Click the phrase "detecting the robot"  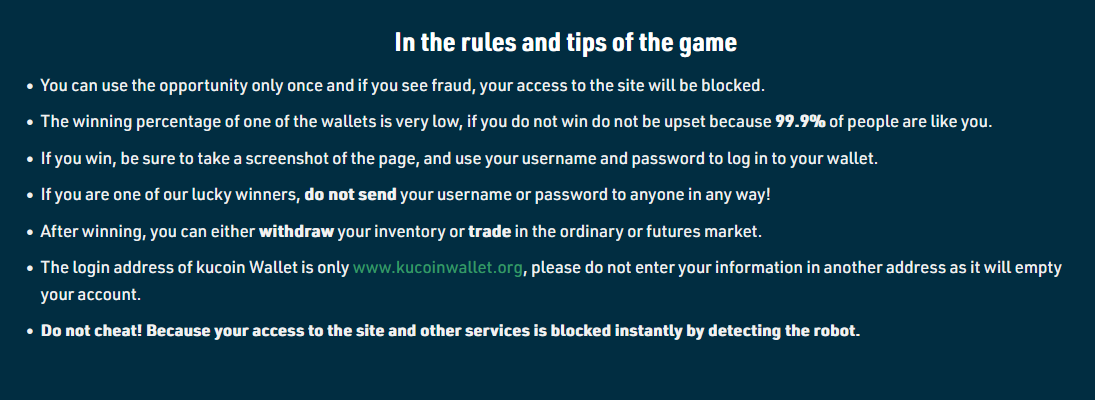(x=782, y=330)
